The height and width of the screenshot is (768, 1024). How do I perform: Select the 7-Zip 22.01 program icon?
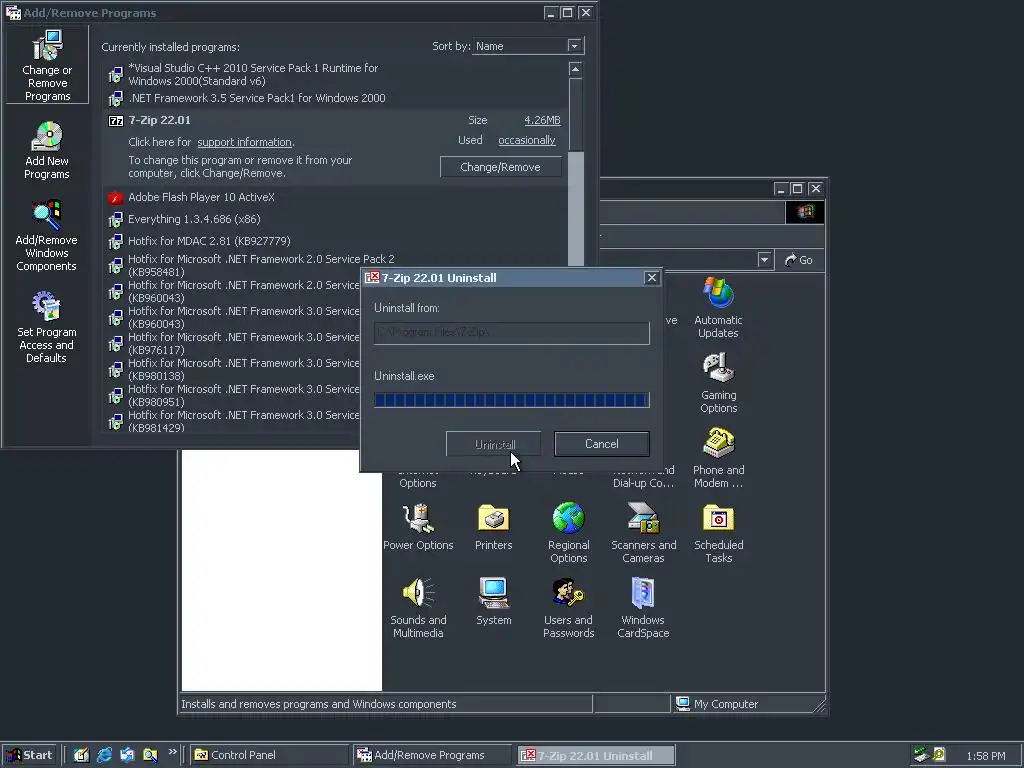coord(116,121)
